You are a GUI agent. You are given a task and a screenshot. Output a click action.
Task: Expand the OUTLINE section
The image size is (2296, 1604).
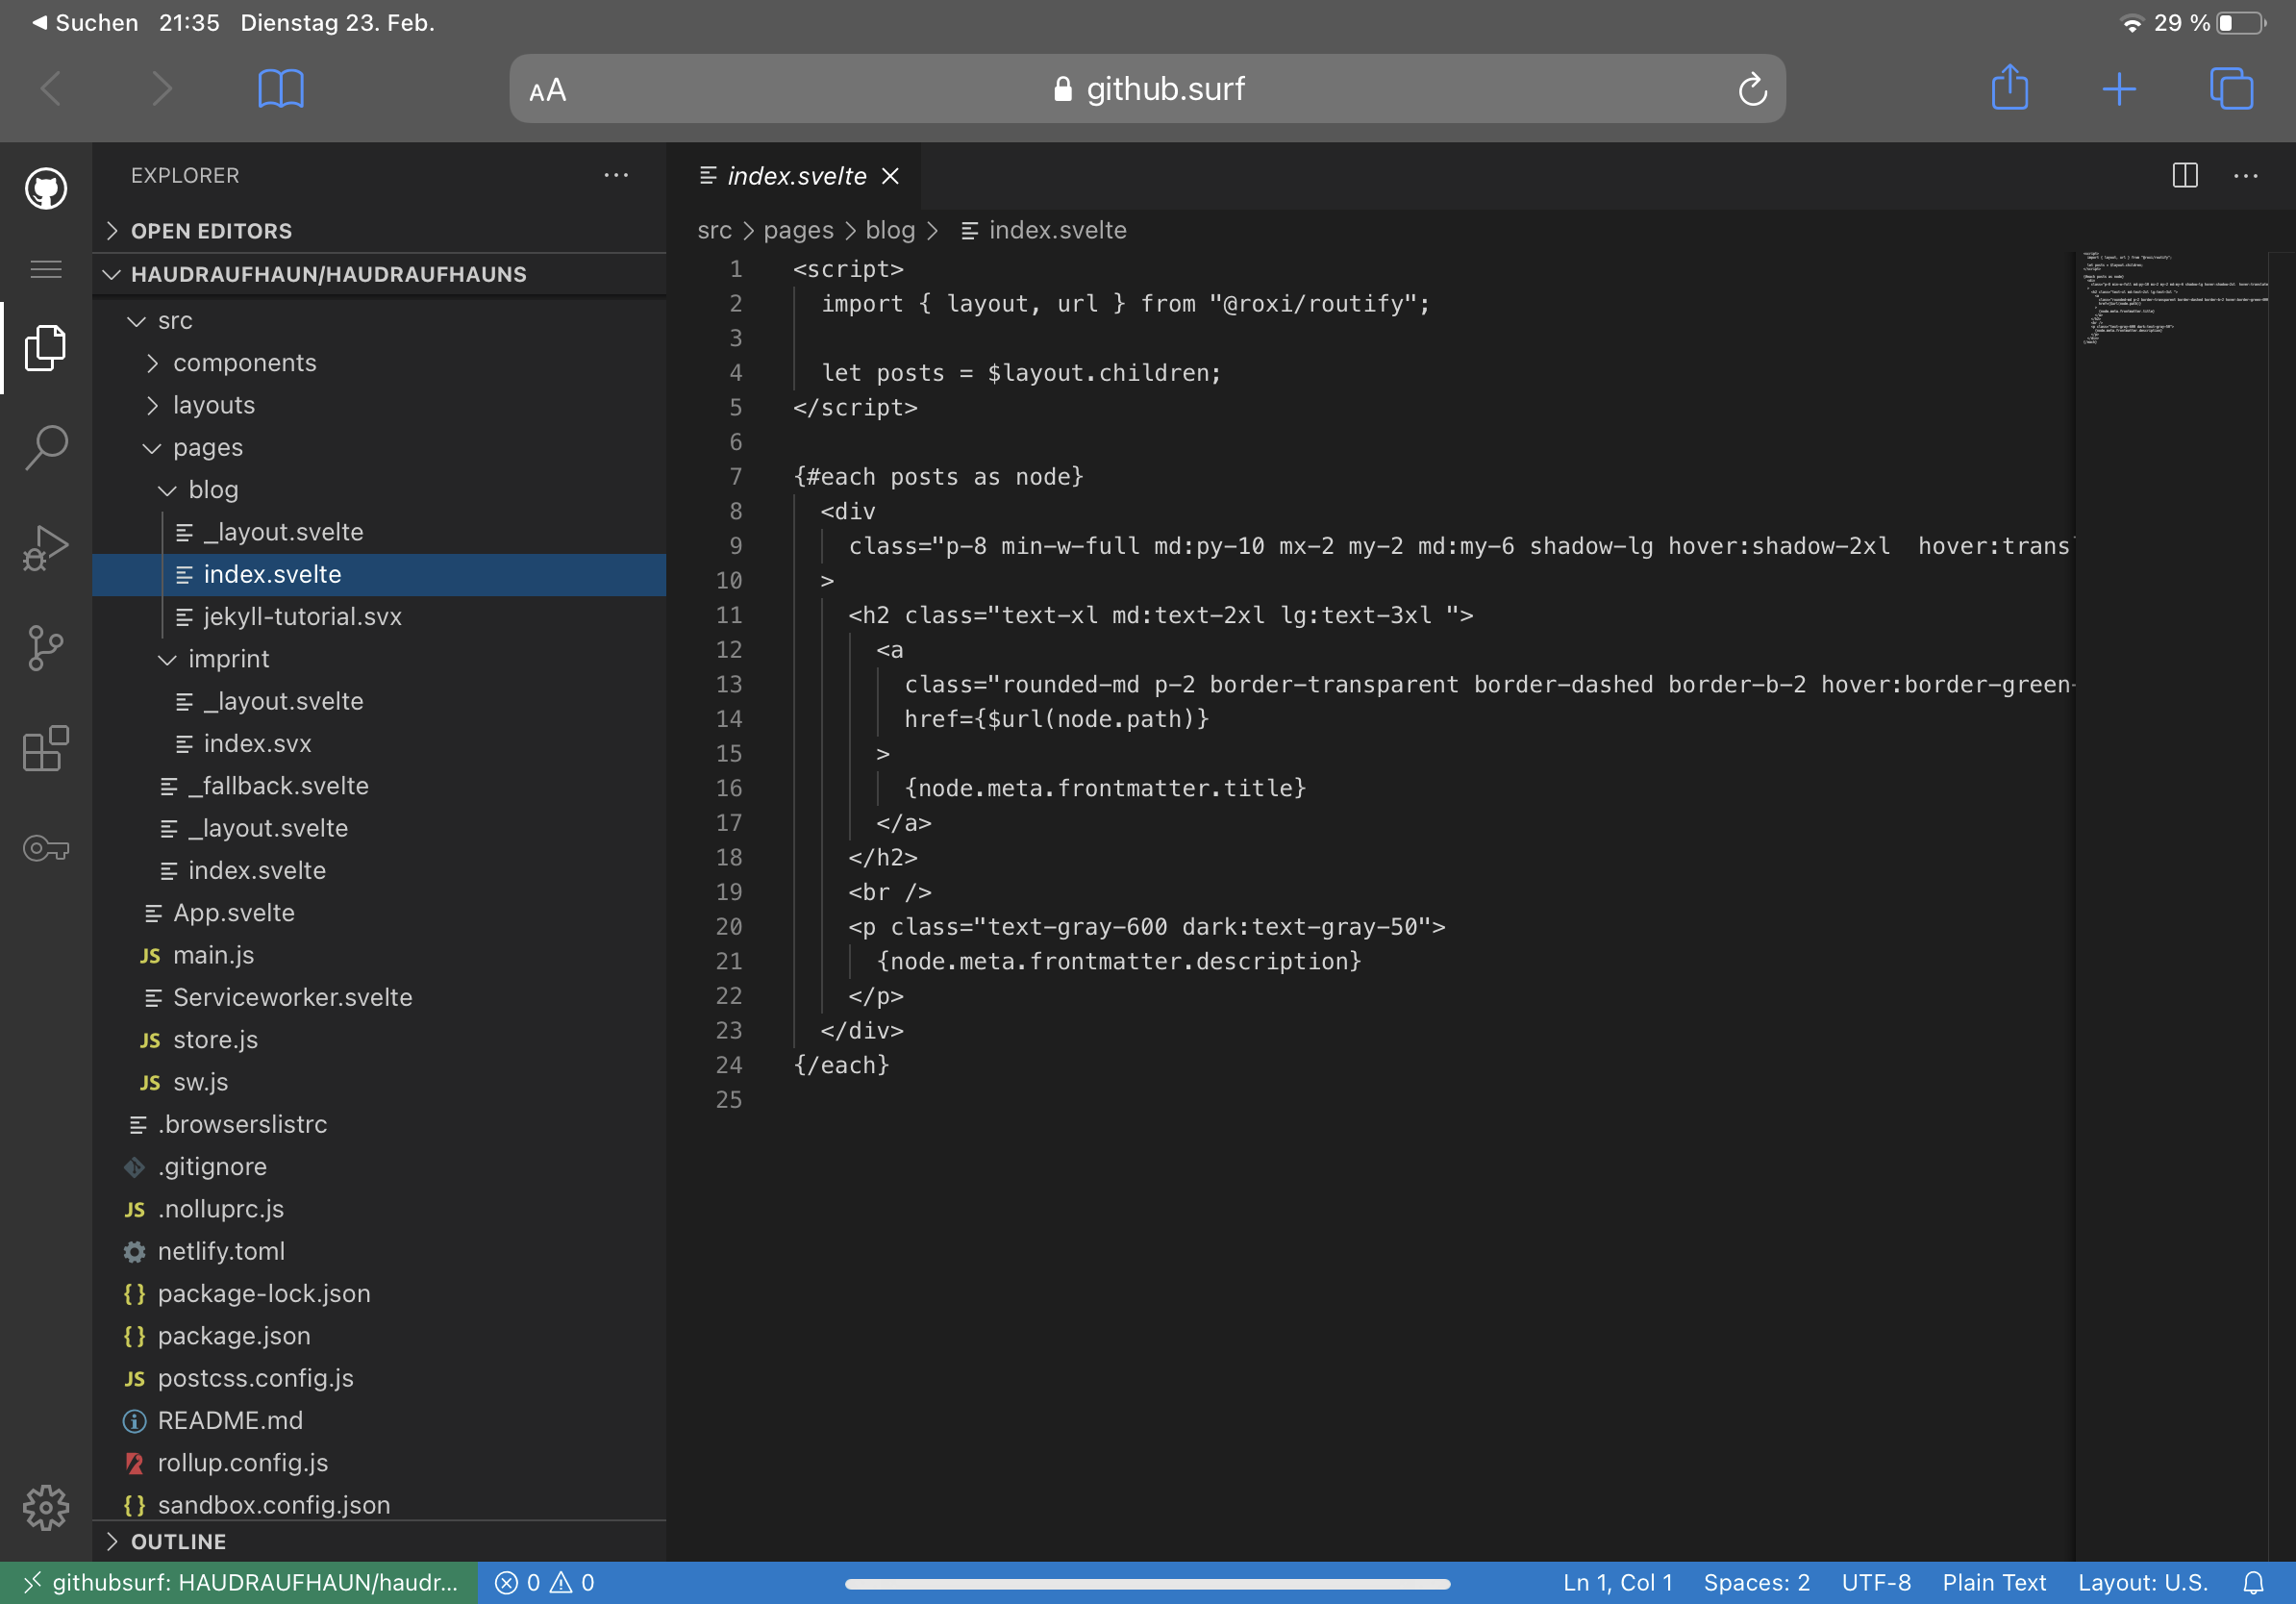(x=178, y=1541)
